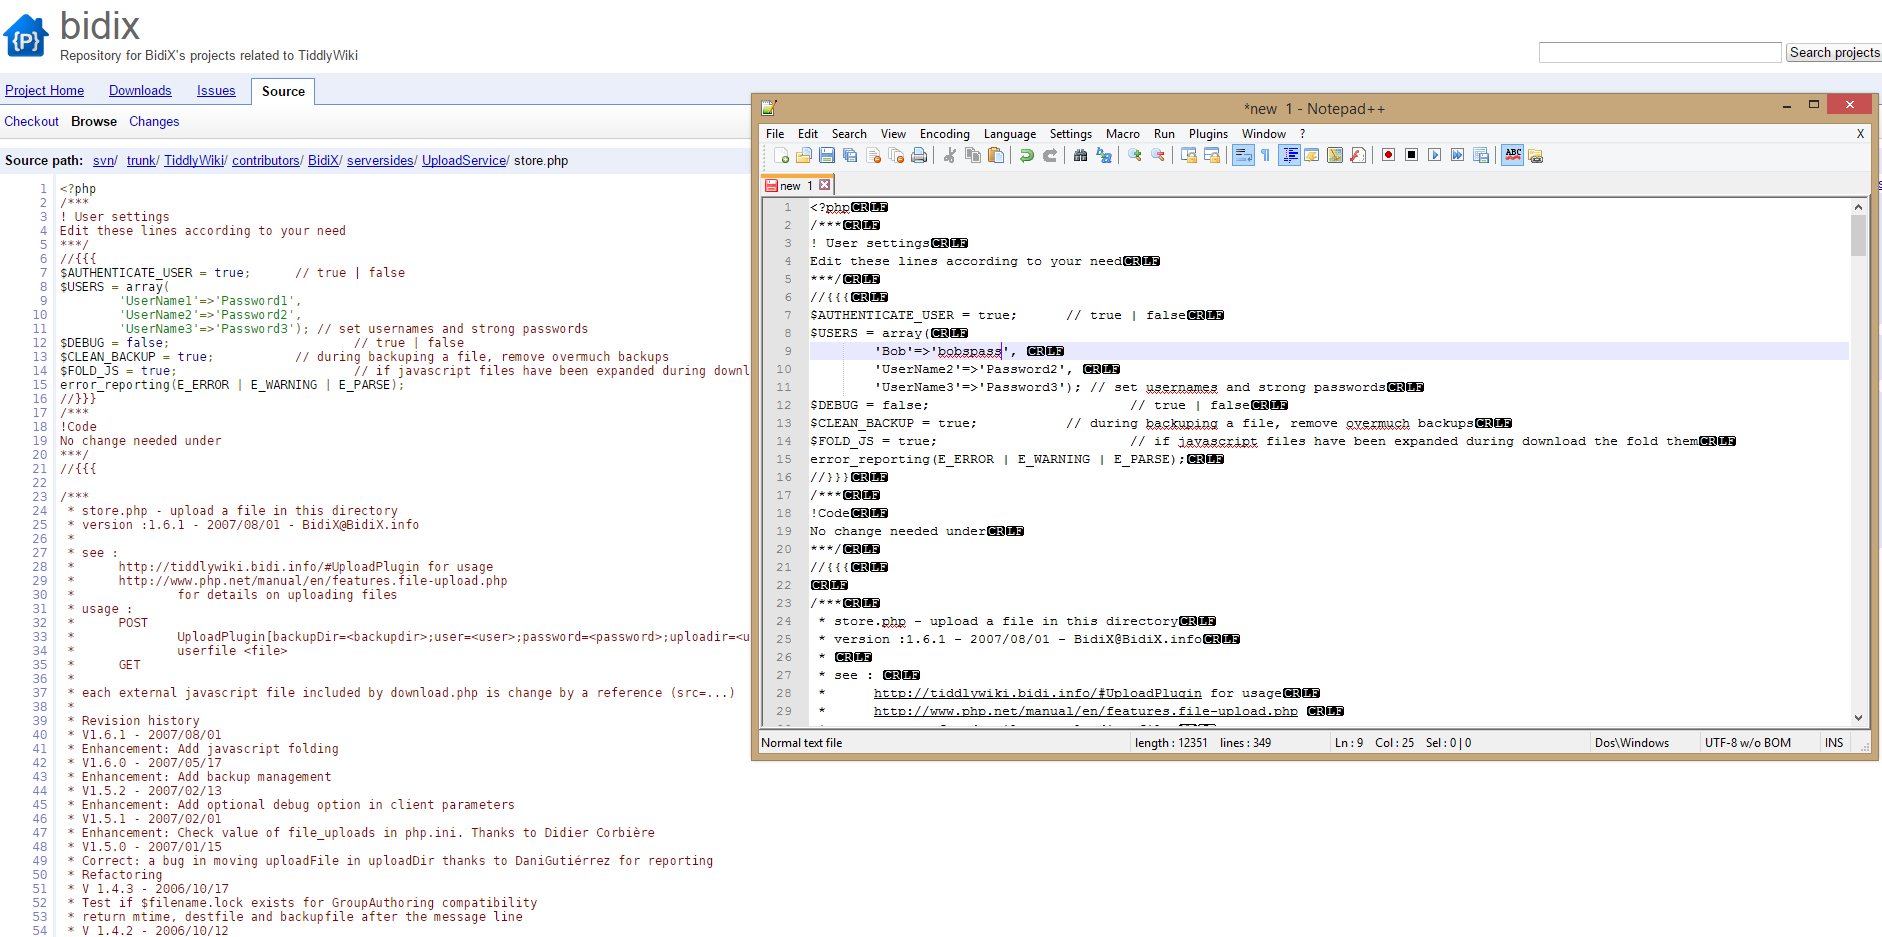Select the 'new 1' document tab

[797, 185]
